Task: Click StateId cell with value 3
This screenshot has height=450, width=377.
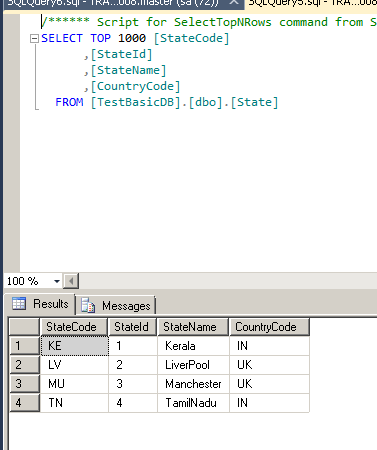Action: [x=133, y=384]
